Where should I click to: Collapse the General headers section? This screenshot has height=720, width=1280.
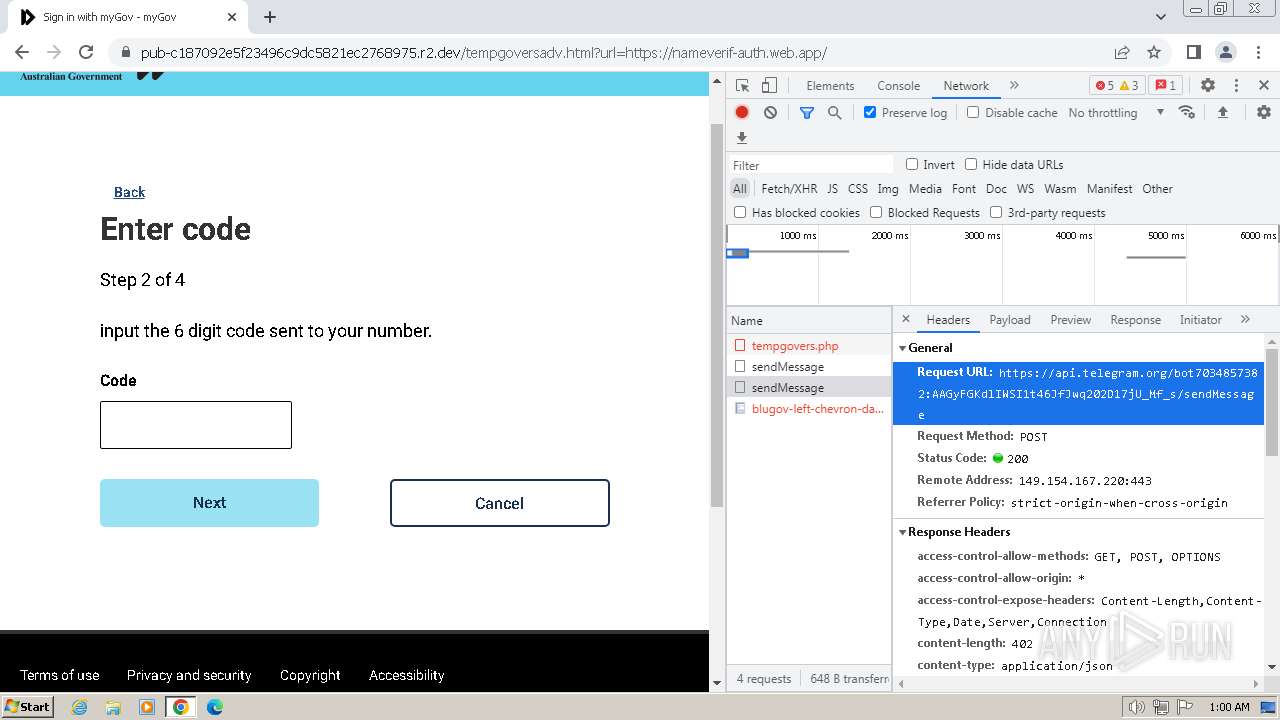point(902,348)
